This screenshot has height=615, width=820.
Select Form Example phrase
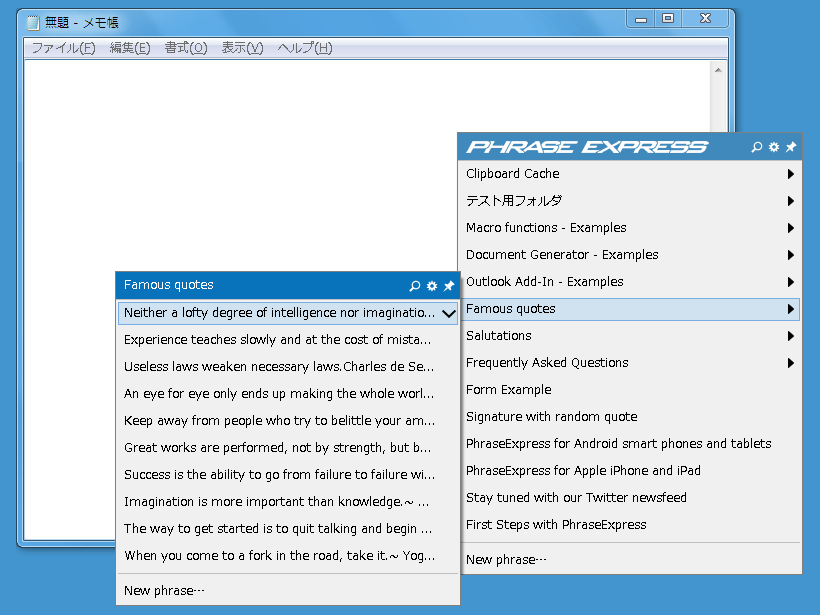pyautogui.click(x=630, y=390)
